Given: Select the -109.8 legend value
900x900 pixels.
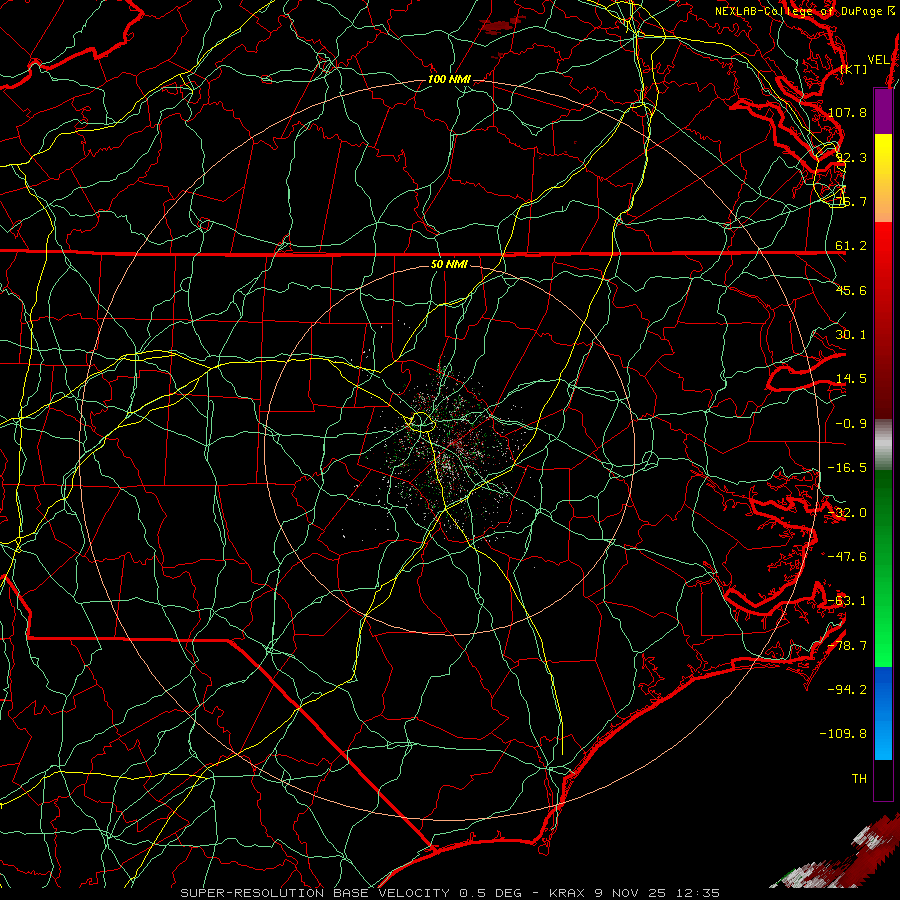Looking at the screenshot, I should (x=844, y=734).
